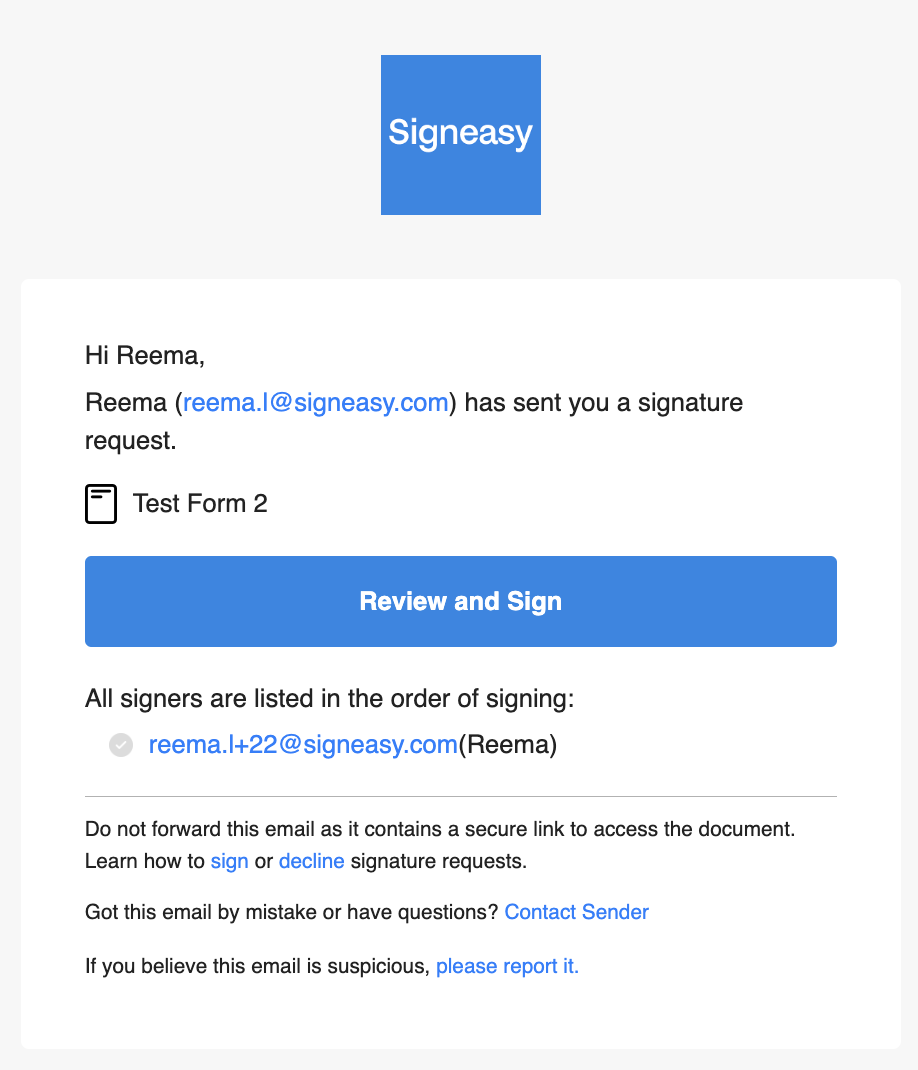This screenshot has height=1070, width=918.
Task: Click the horizontal divider below signers list
Action: click(461, 796)
